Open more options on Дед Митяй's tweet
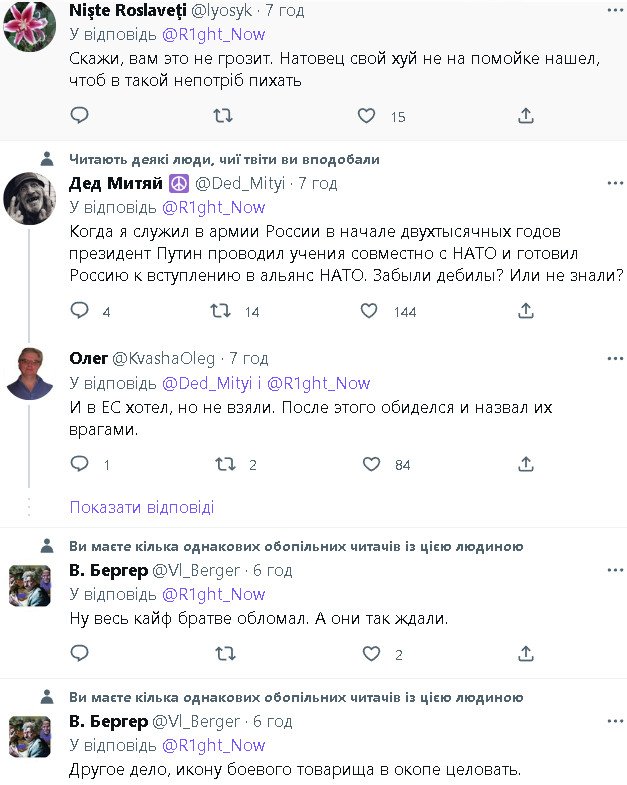The image size is (627, 785). pyautogui.click(x=611, y=183)
